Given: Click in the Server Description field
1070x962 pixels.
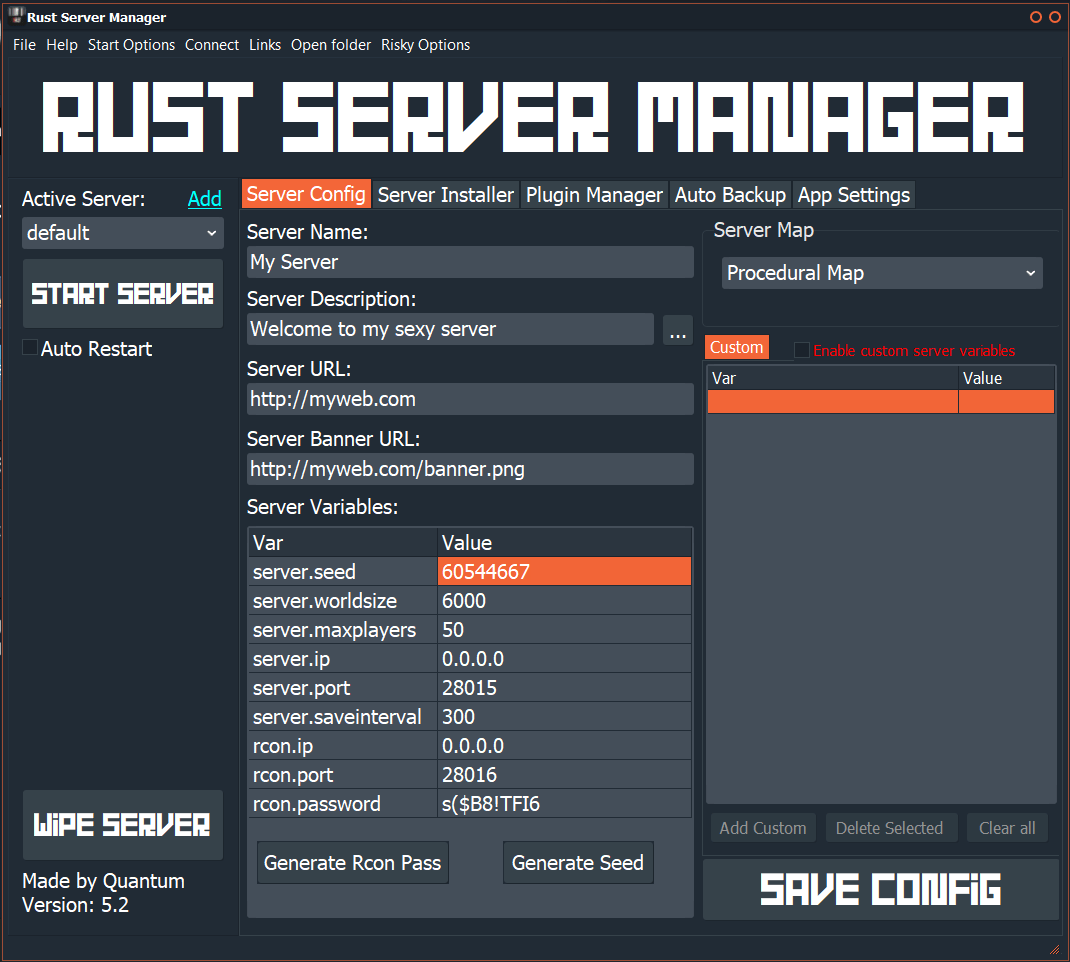Looking at the screenshot, I should coord(450,329).
